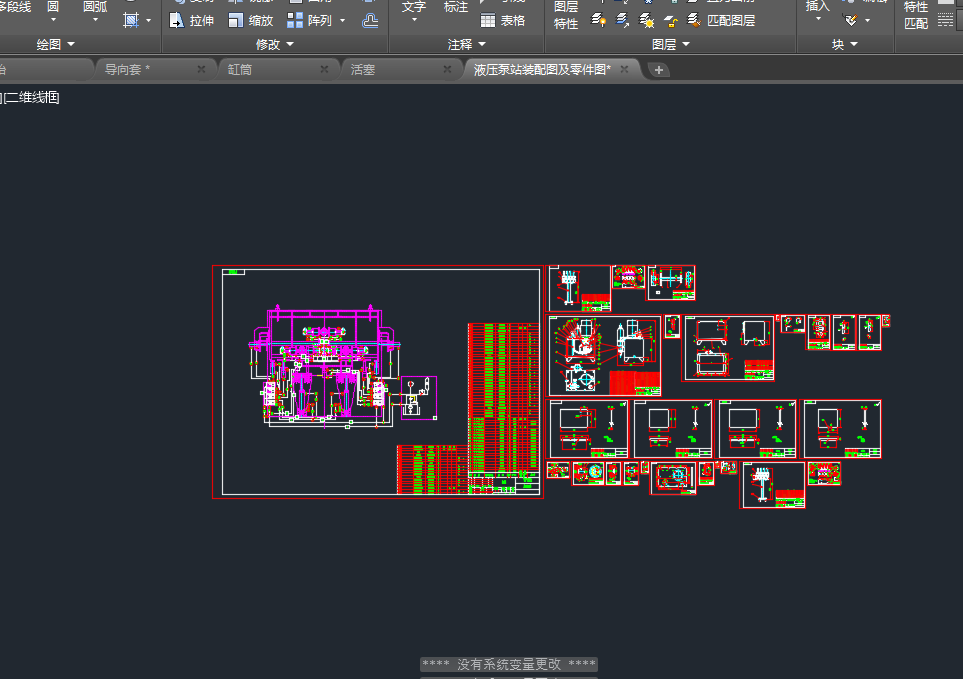963x679 pixels.
Task: Open the attribute edit dropdown arrow
Action: pos(867,21)
